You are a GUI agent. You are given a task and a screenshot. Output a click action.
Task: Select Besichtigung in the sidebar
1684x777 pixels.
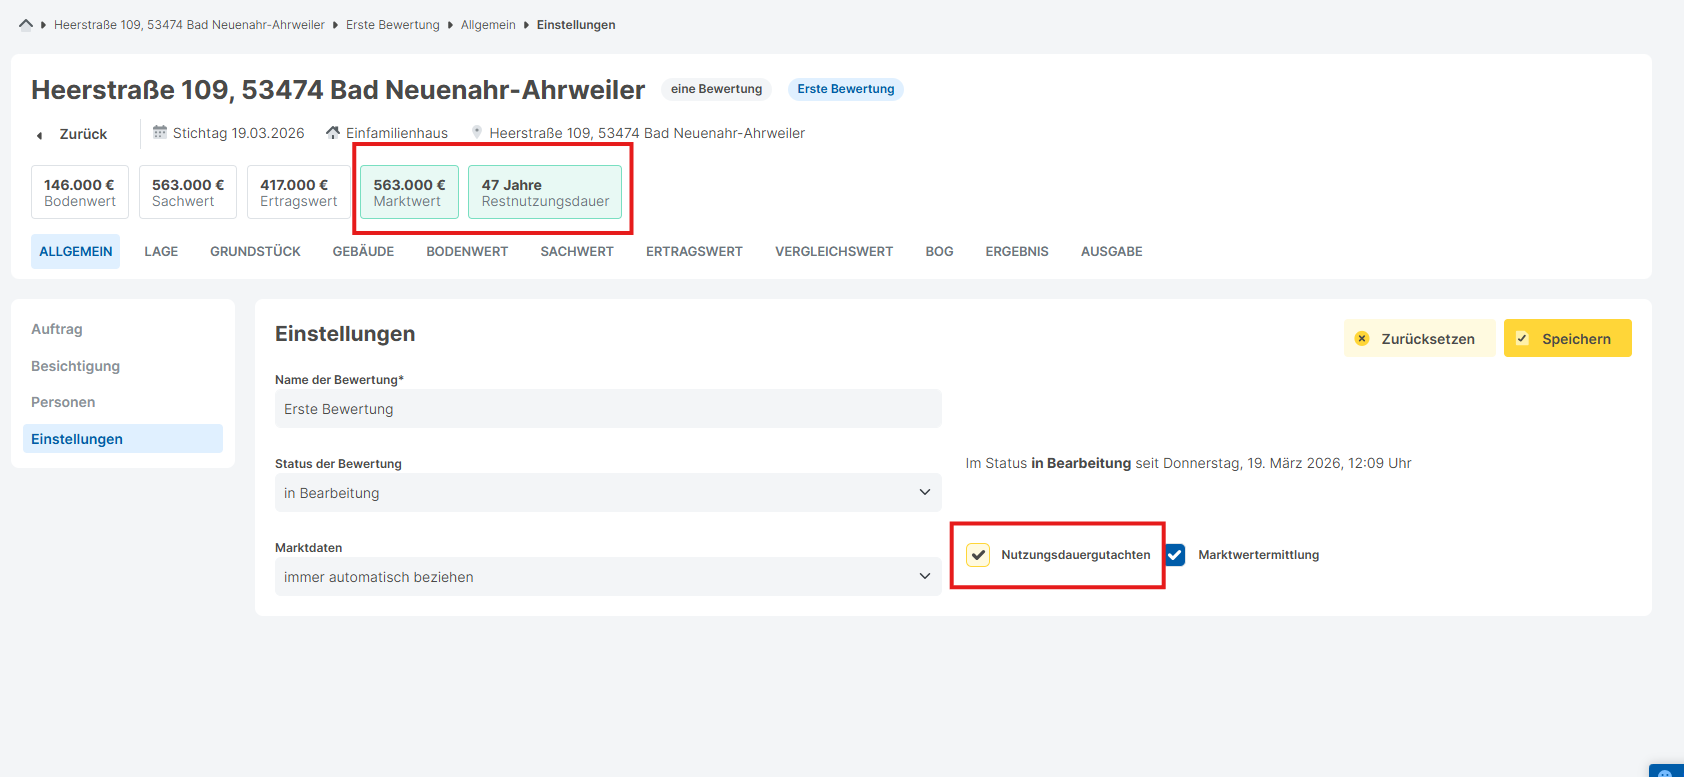[75, 366]
